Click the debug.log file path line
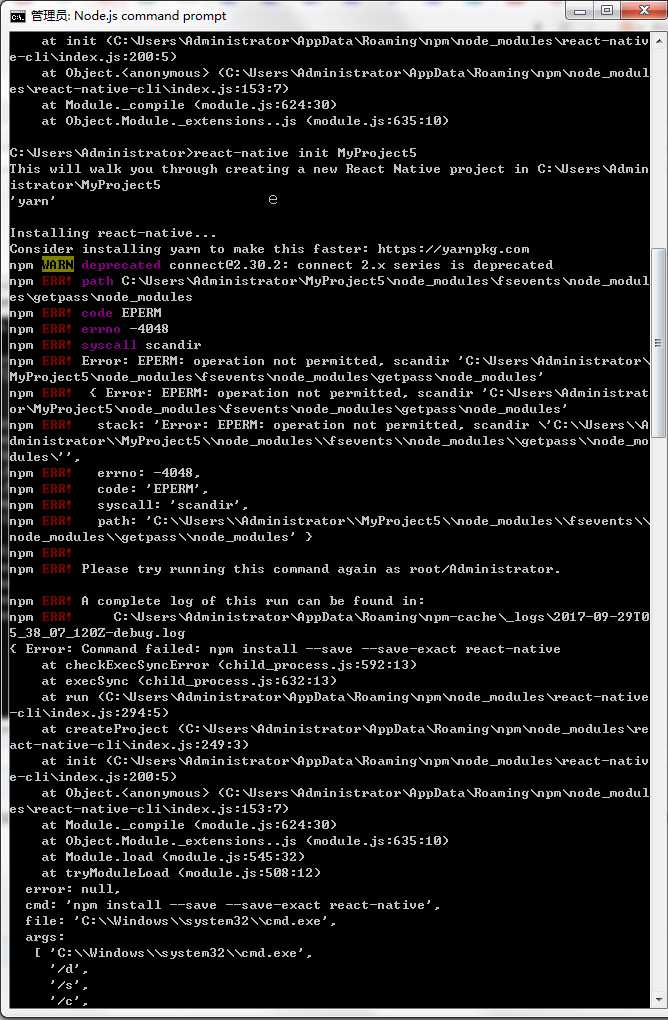Image resolution: width=668 pixels, height=1020 pixels. pyautogui.click(x=329, y=625)
